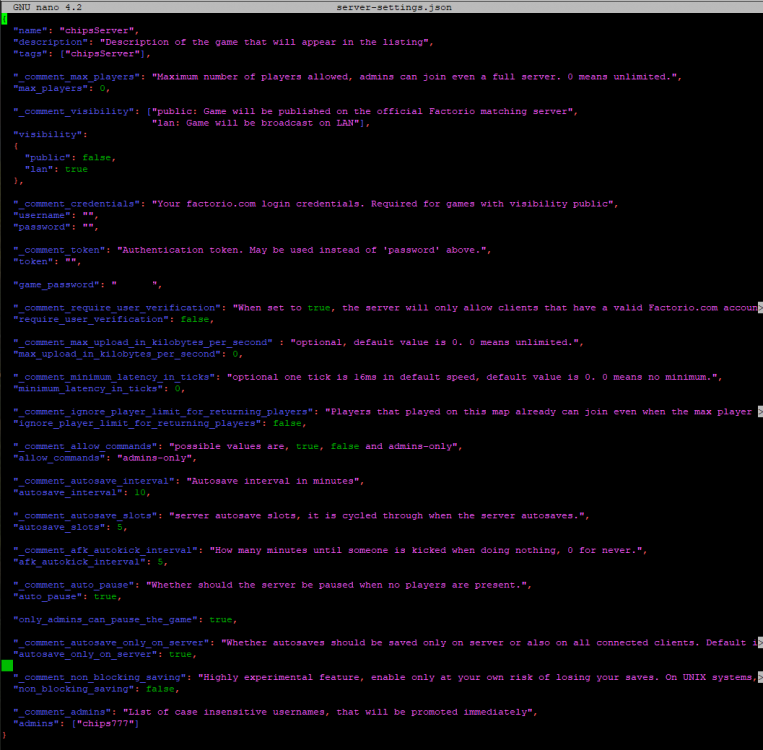Click the "visibility" key
The width and height of the screenshot is (763, 750).
tap(48, 135)
